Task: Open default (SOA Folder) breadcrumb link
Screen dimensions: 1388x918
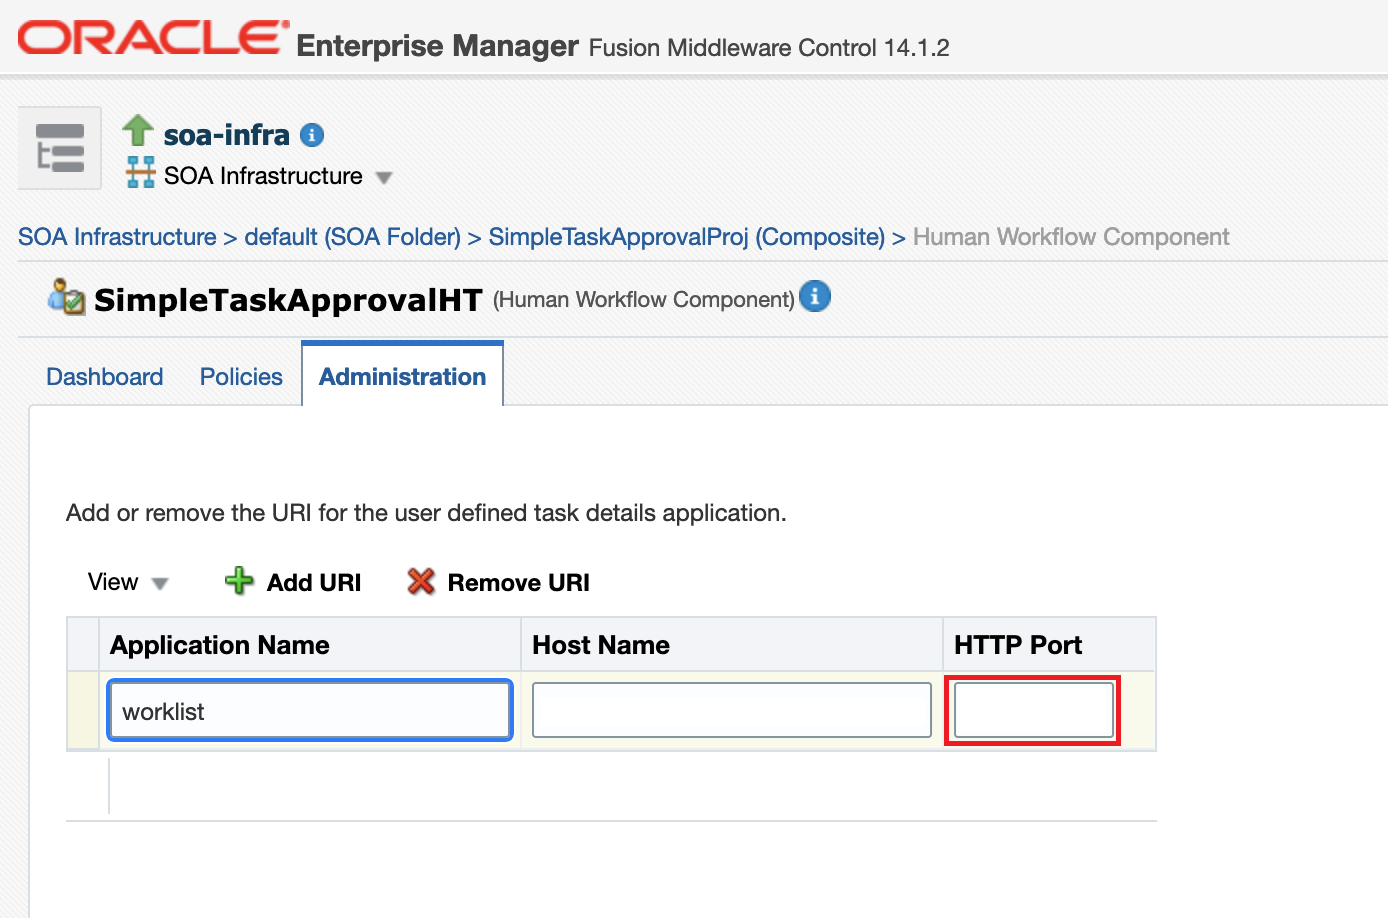Action: 352,237
